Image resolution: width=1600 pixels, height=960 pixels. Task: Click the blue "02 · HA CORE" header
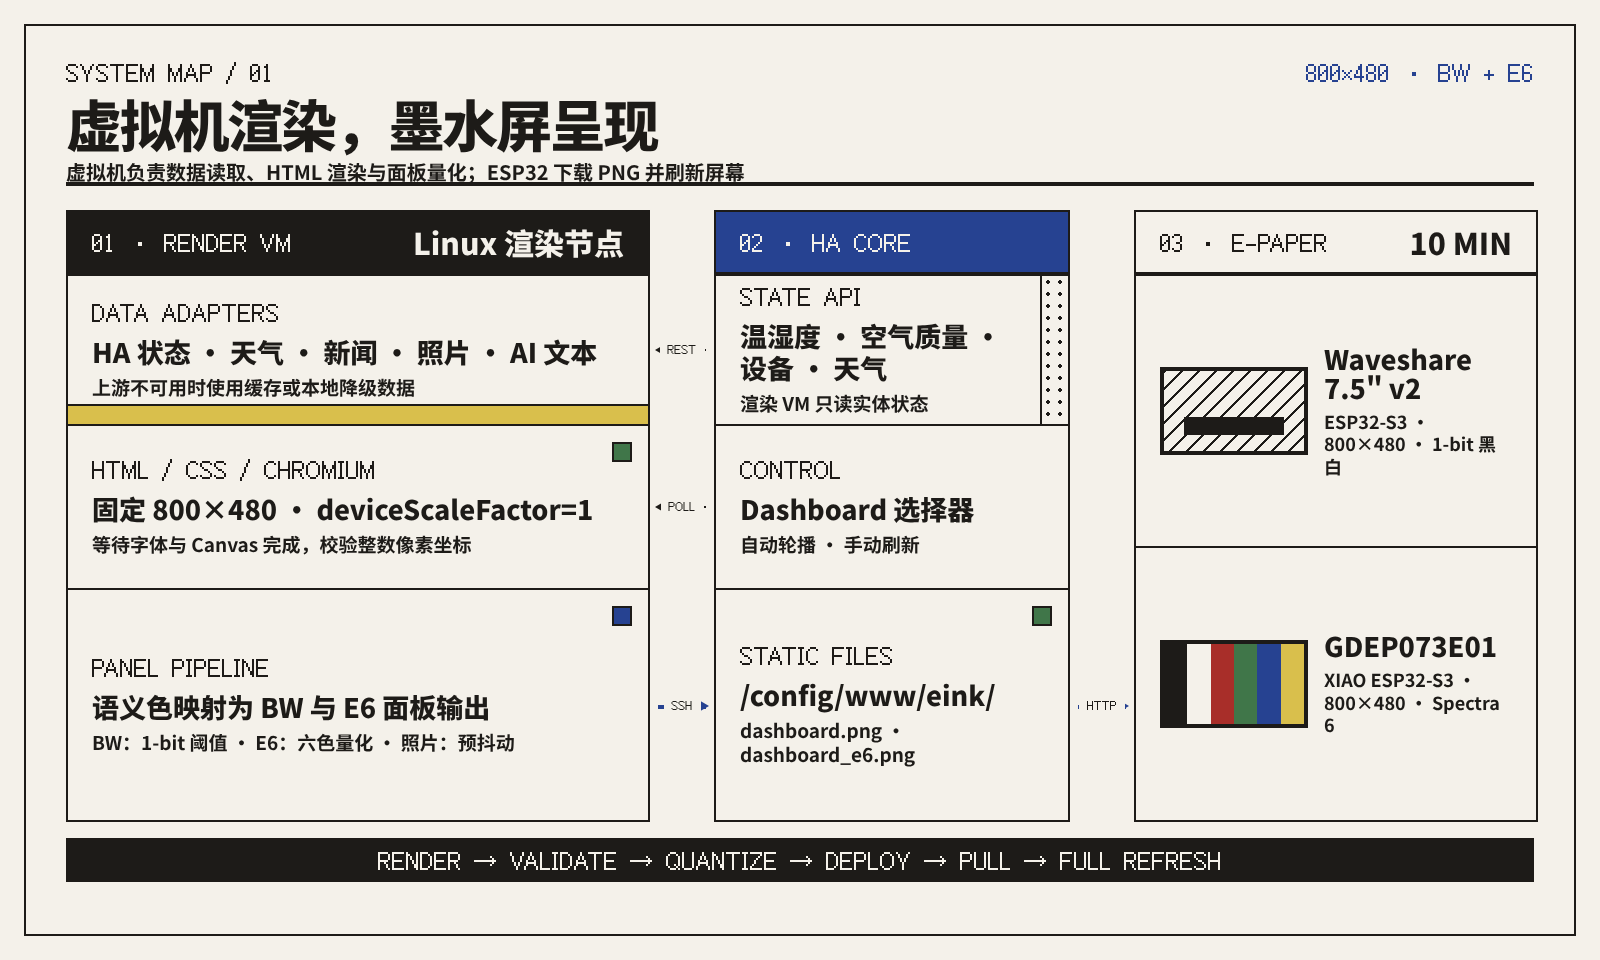click(892, 243)
